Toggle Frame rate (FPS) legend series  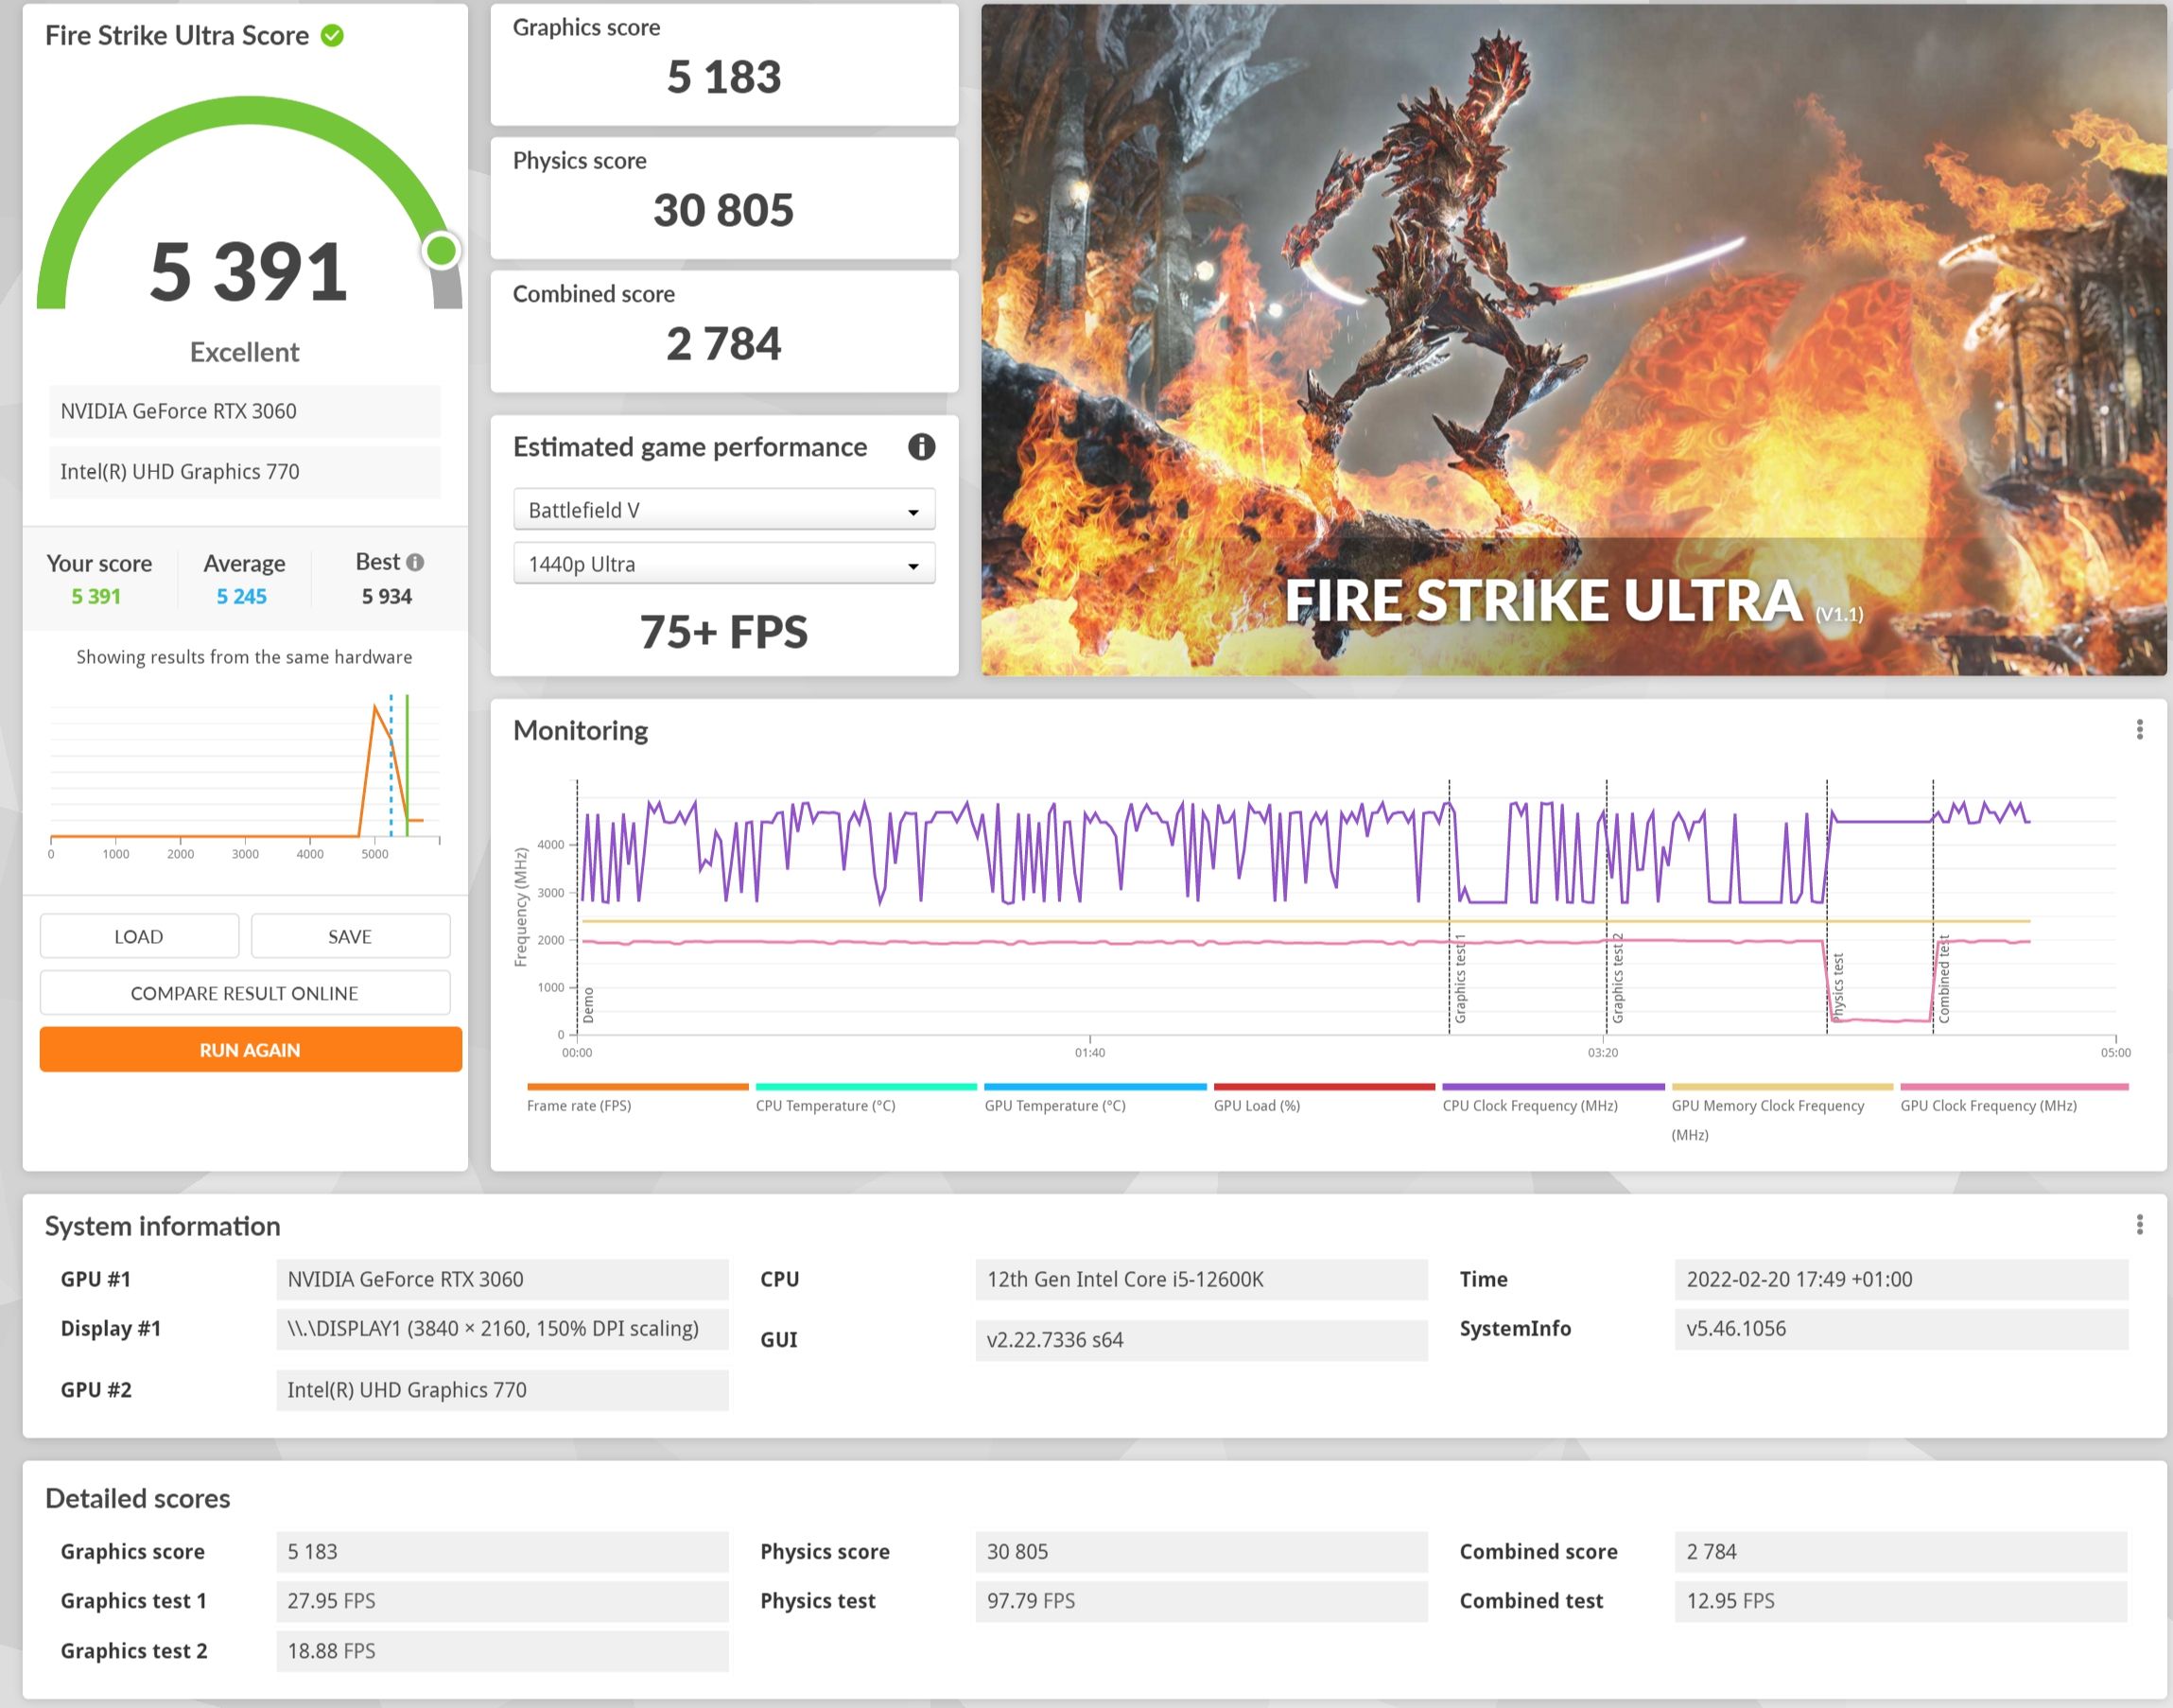pyautogui.click(x=637, y=1098)
